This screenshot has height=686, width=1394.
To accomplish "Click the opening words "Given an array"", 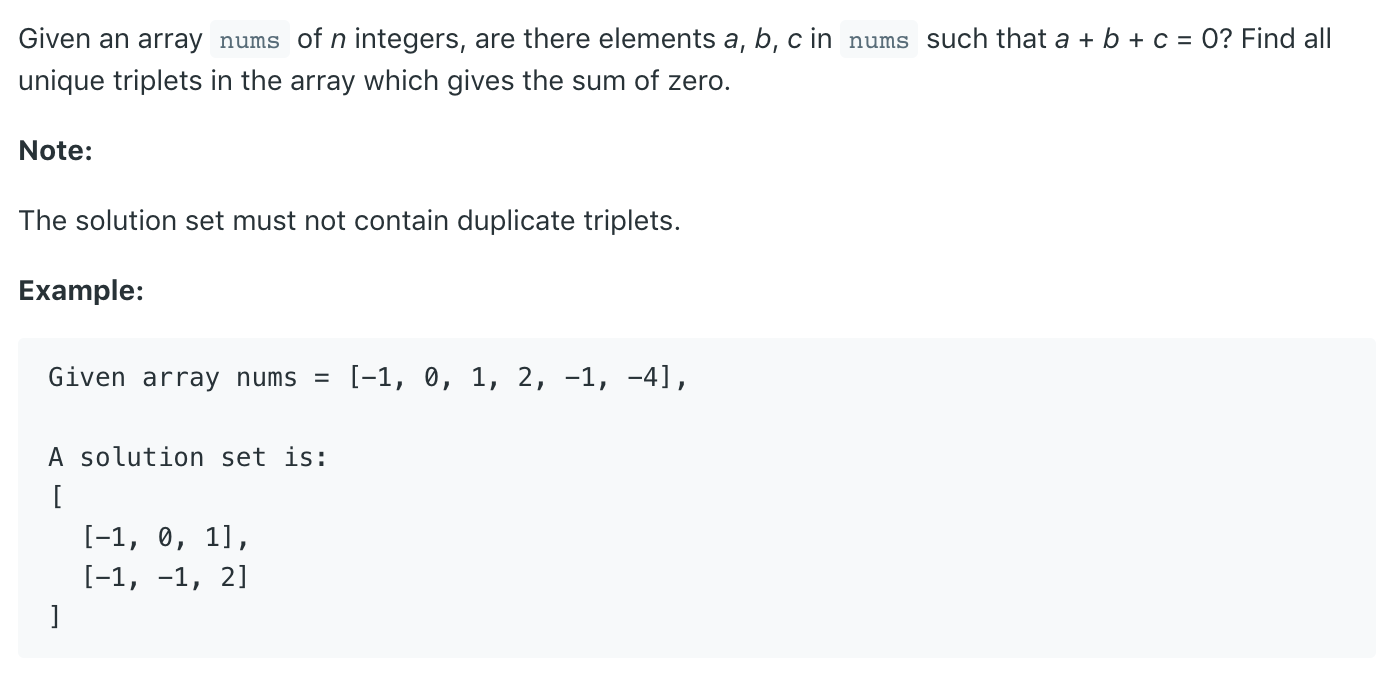I will pos(110,40).
